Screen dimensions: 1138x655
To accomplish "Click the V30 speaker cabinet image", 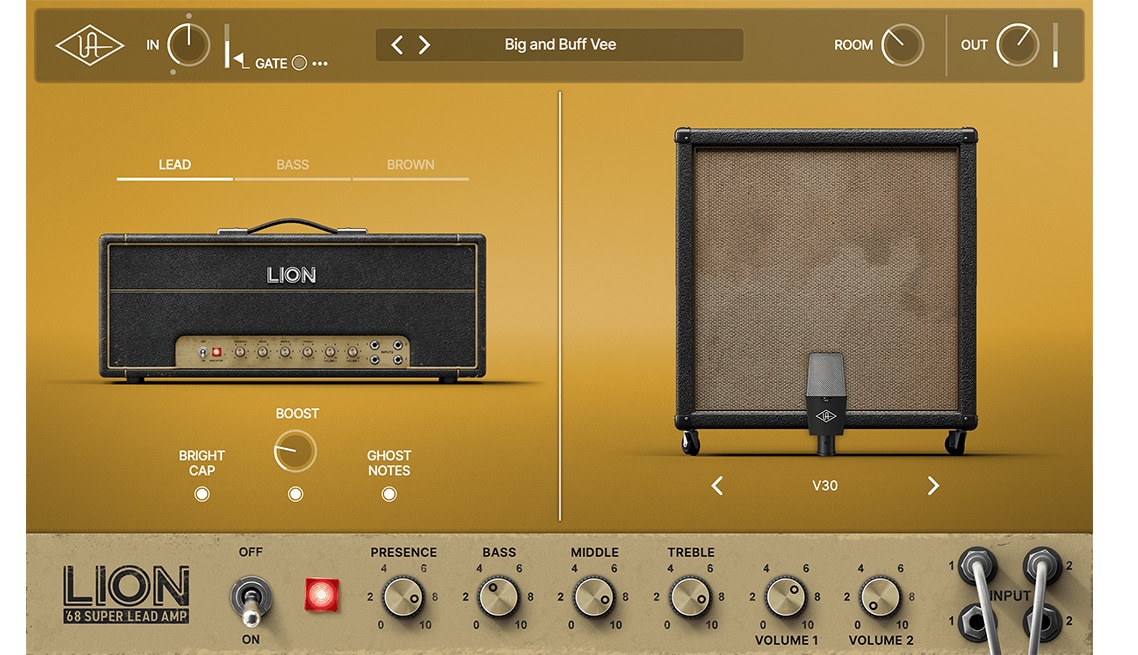I will tap(826, 290).
